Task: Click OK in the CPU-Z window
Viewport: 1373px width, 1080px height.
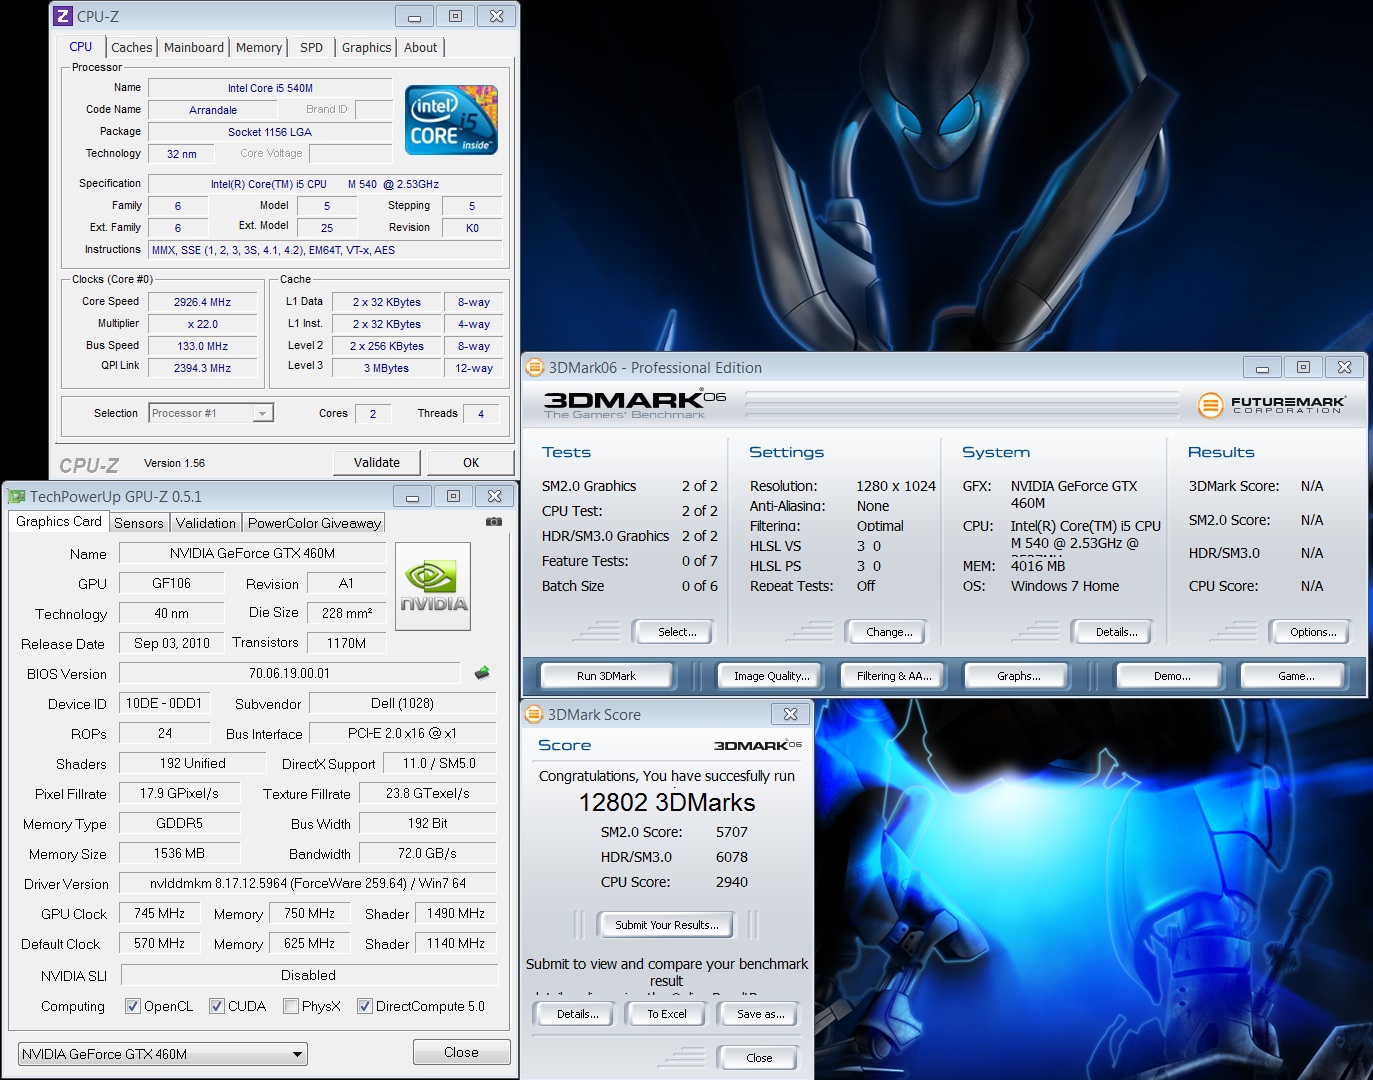Action: click(x=471, y=462)
